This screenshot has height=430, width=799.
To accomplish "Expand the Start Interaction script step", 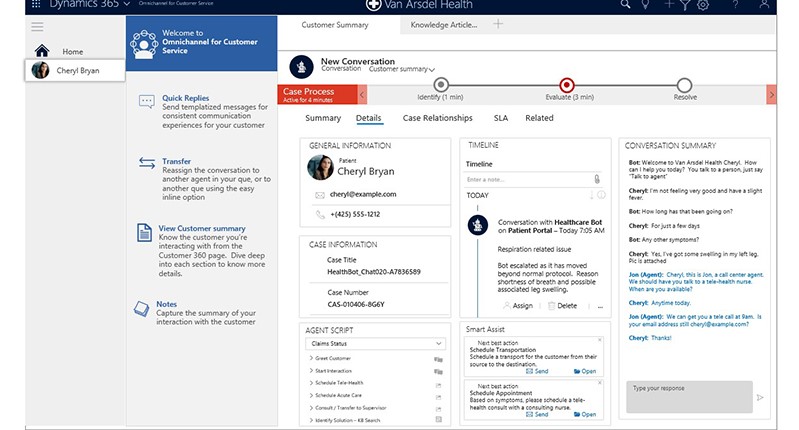I will pos(311,370).
